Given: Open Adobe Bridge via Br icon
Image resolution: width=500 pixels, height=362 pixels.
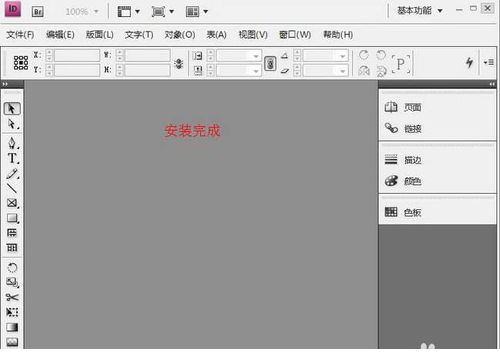Looking at the screenshot, I should 38,12.
